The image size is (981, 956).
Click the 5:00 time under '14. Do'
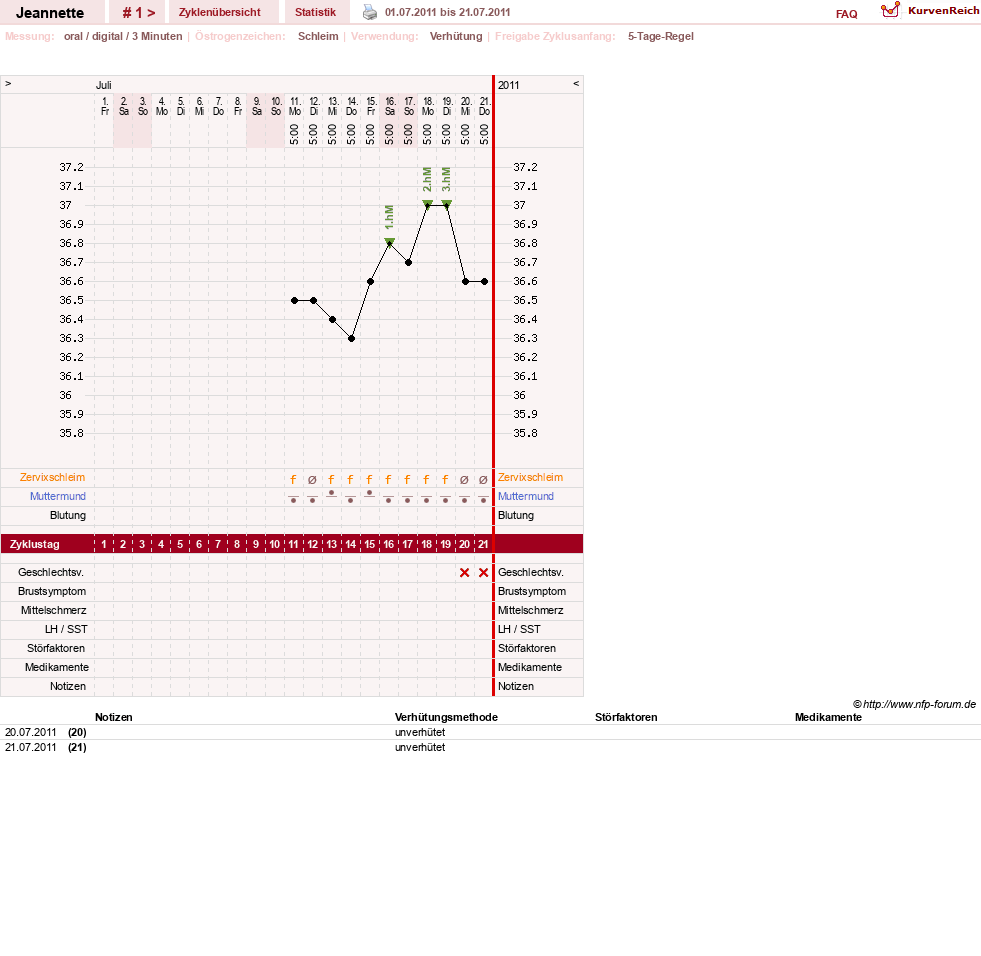point(352,134)
